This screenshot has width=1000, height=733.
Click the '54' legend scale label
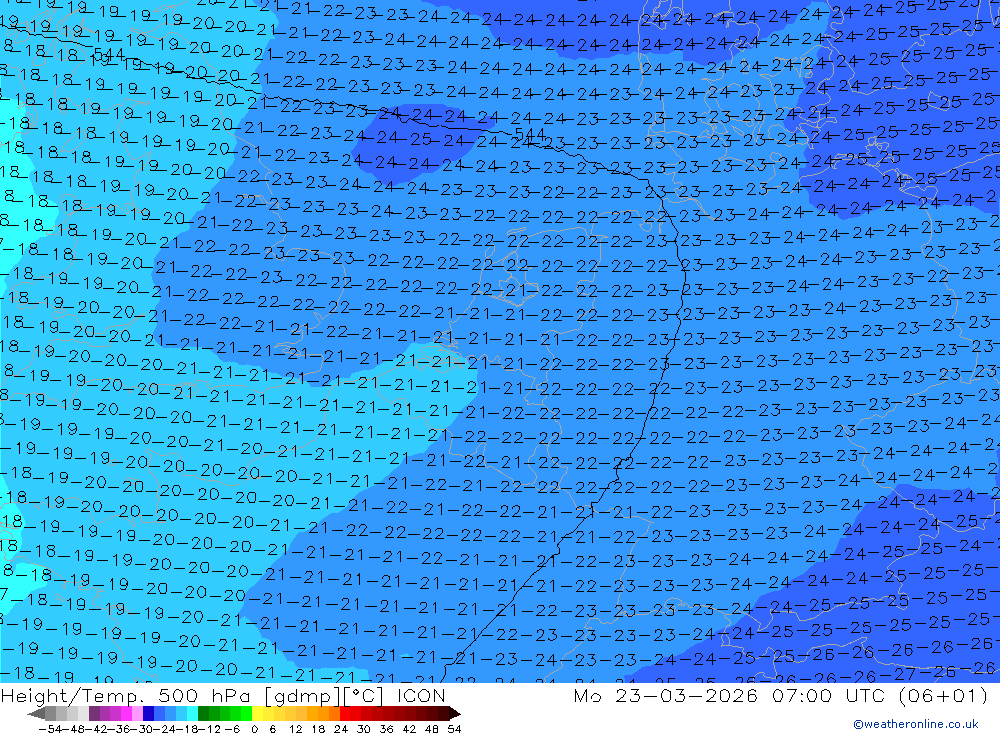click(x=454, y=729)
